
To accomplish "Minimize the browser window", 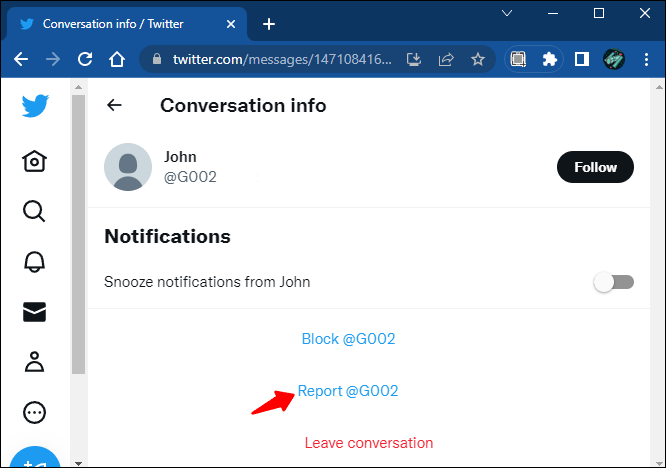I will tap(553, 13).
